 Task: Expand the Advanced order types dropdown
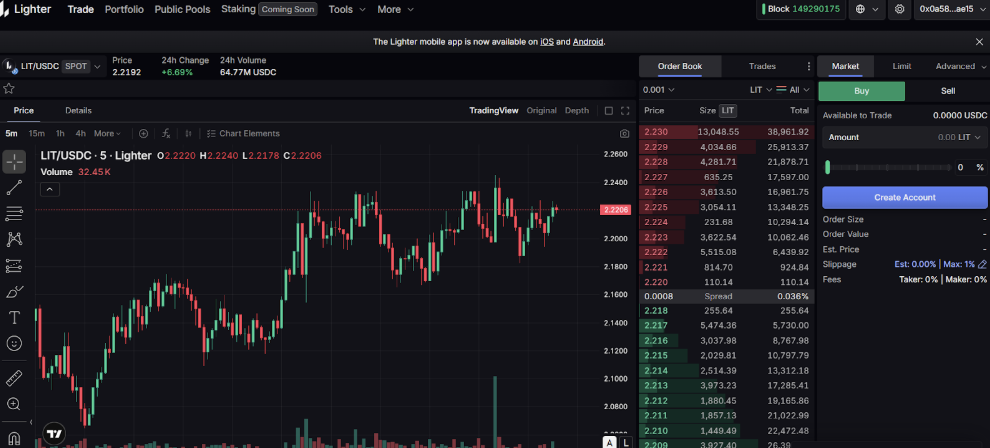[960, 66]
